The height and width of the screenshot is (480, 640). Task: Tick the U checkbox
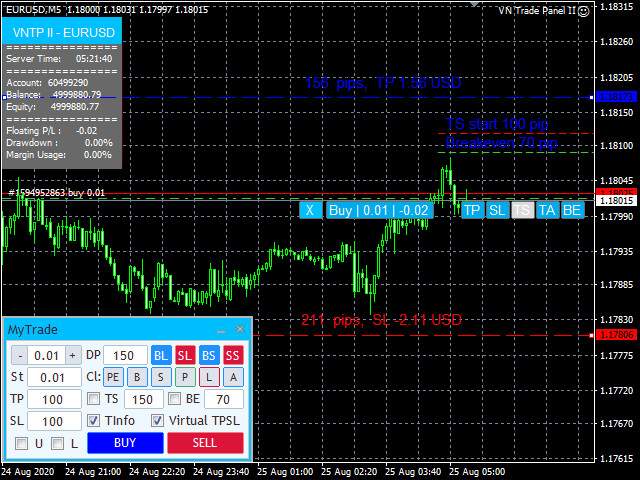22,443
